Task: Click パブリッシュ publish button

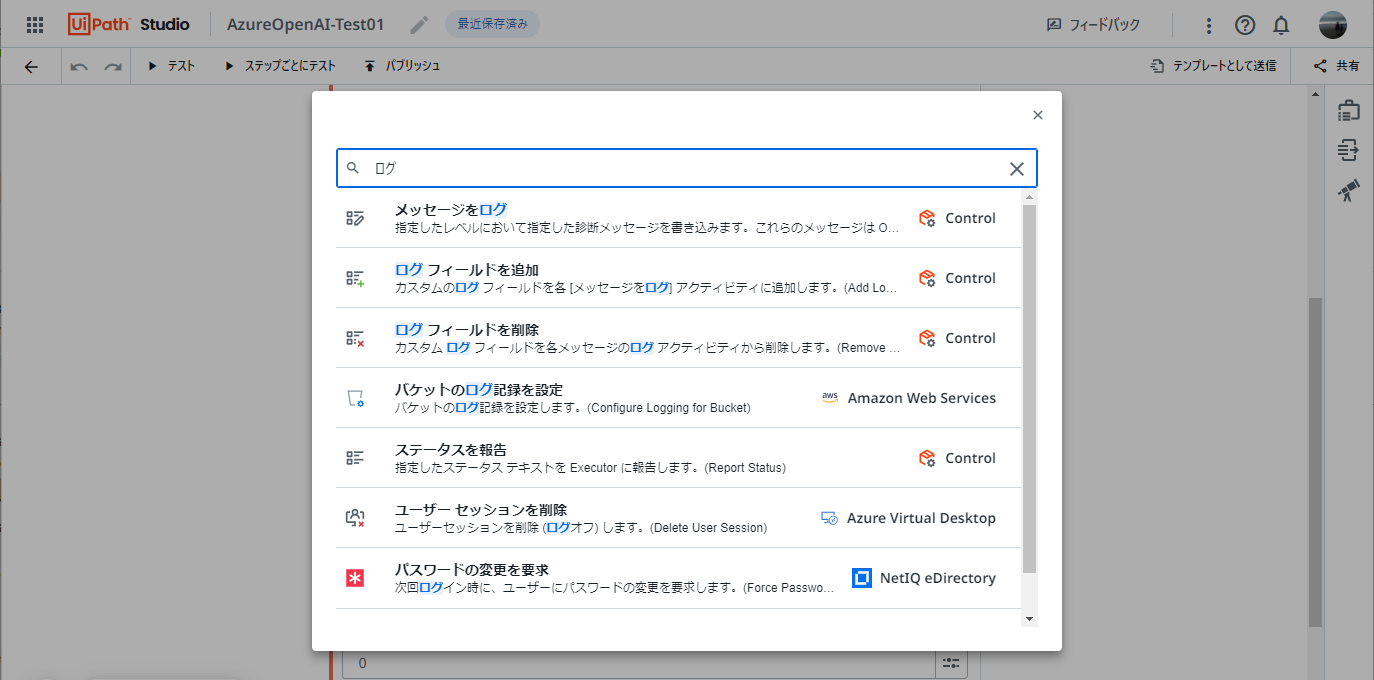Action: pos(401,66)
